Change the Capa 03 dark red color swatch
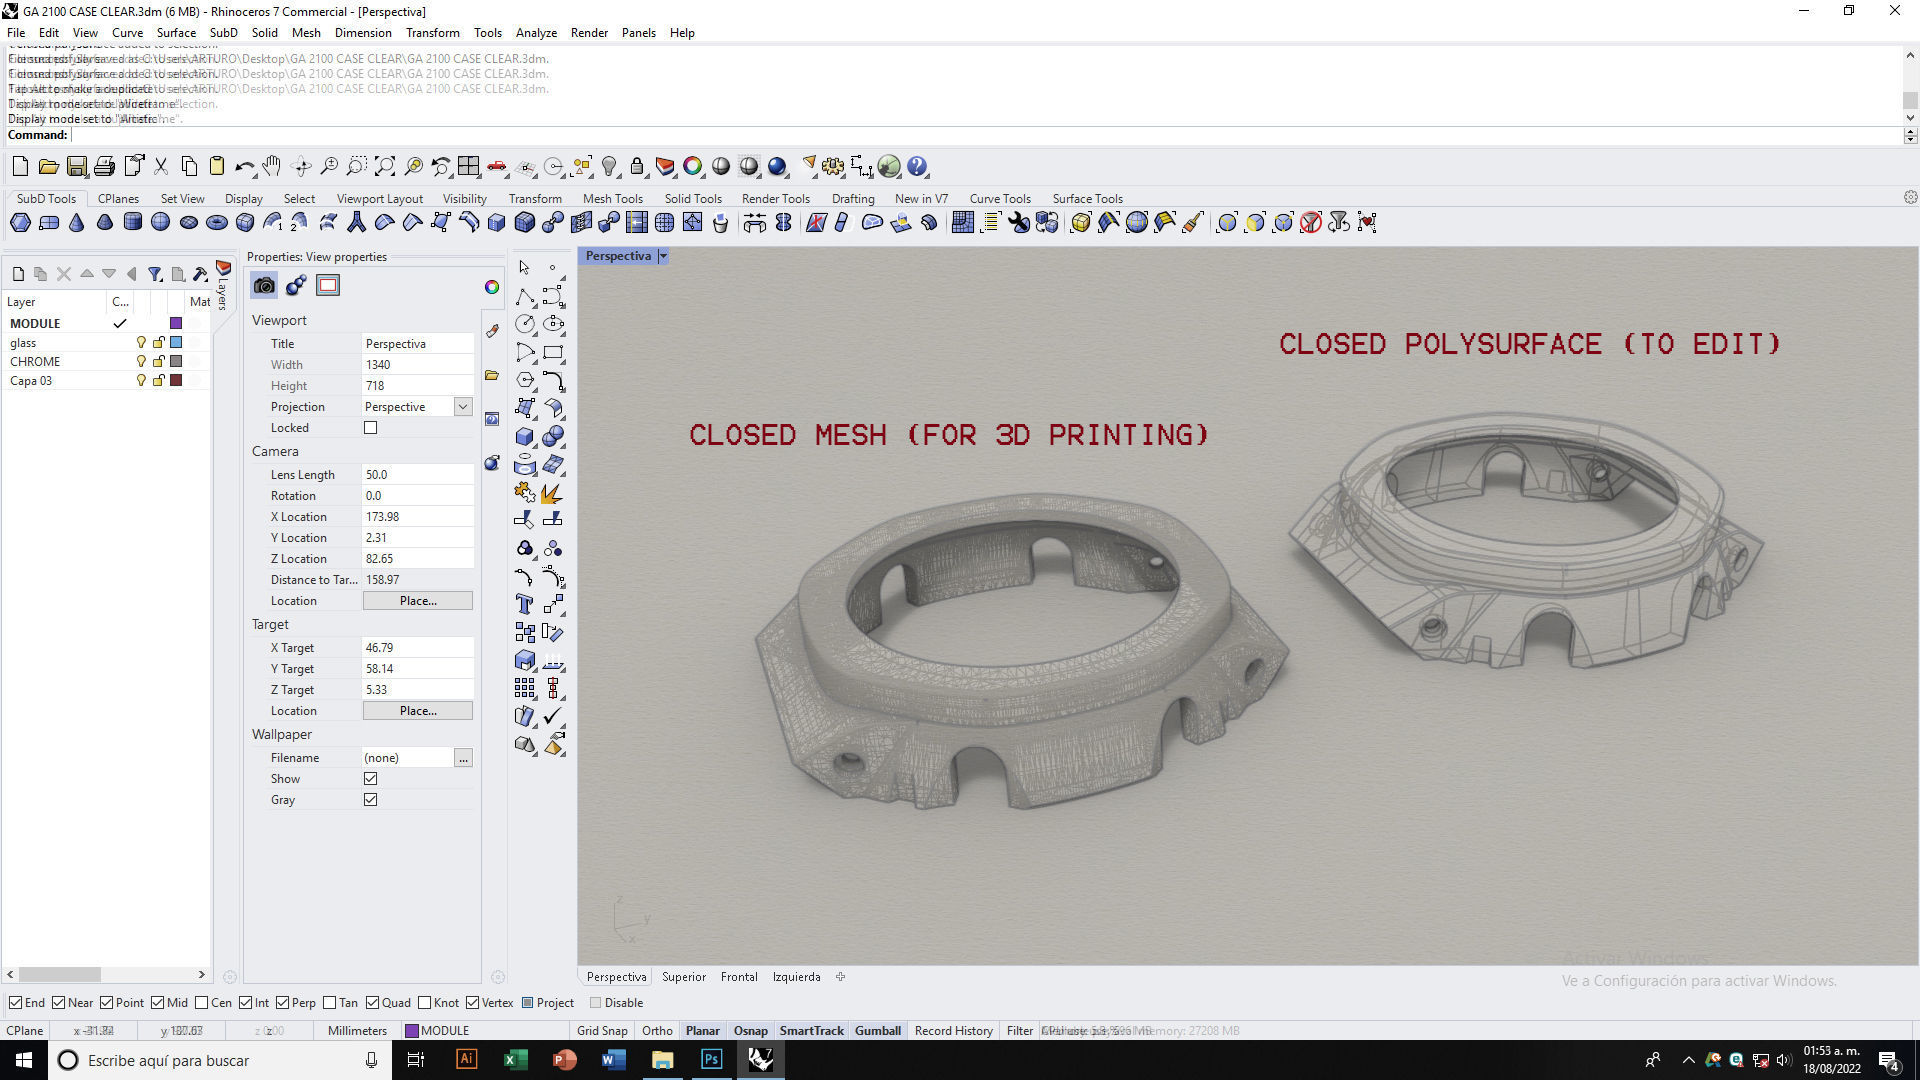1920x1080 pixels. coord(176,381)
